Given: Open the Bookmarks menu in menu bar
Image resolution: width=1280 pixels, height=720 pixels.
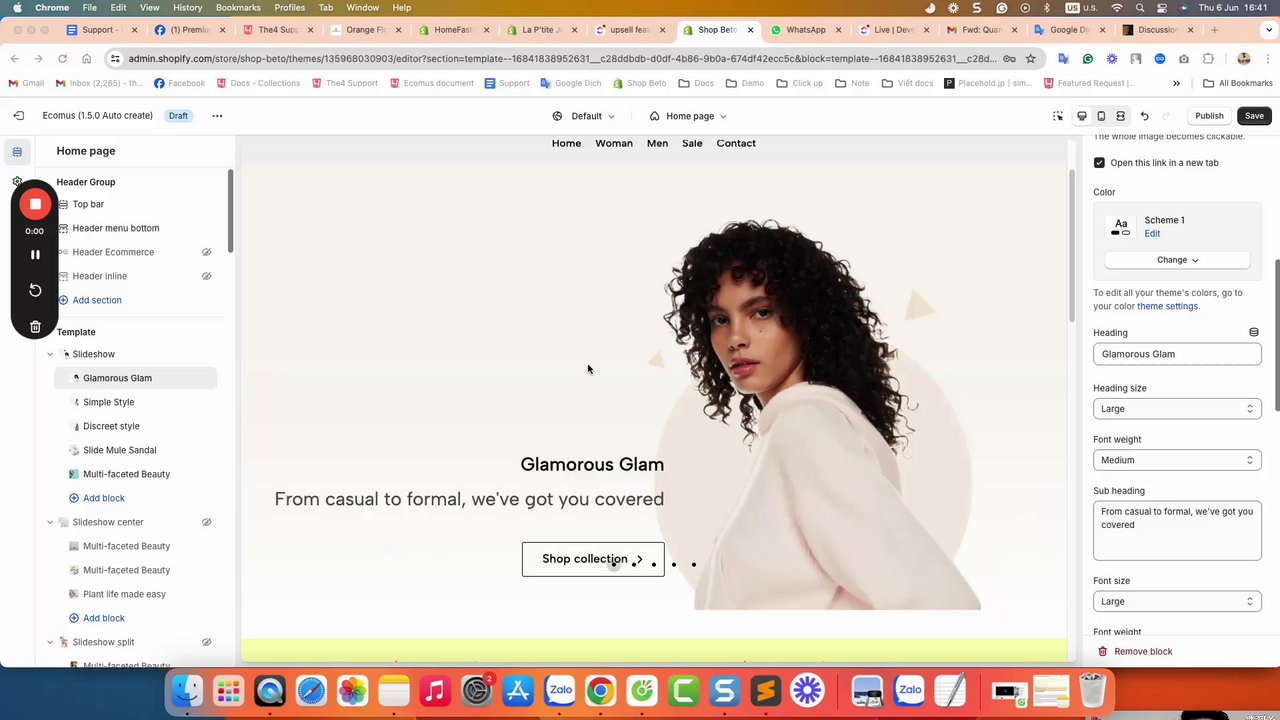Looking at the screenshot, I should pyautogui.click(x=238, y=7).
